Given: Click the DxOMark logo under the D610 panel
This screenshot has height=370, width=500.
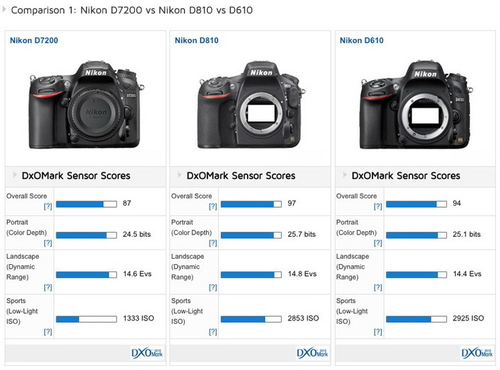Looking at the screenshot, I should 477,353.
